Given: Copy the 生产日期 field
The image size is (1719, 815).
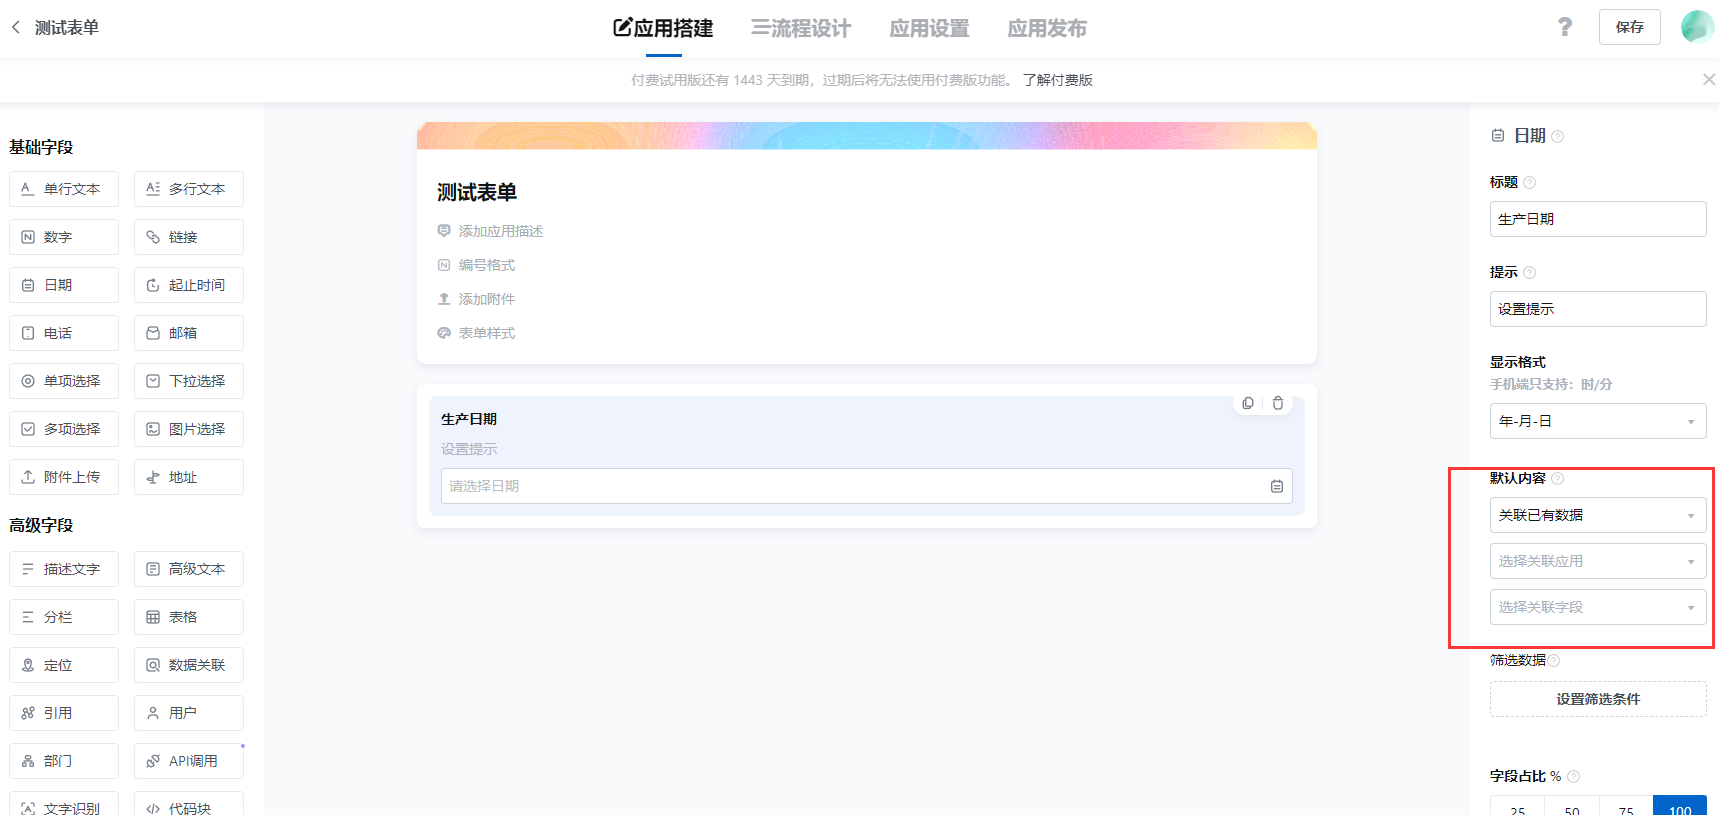Looking at the screenshot, I should [x=1248, y=403].
